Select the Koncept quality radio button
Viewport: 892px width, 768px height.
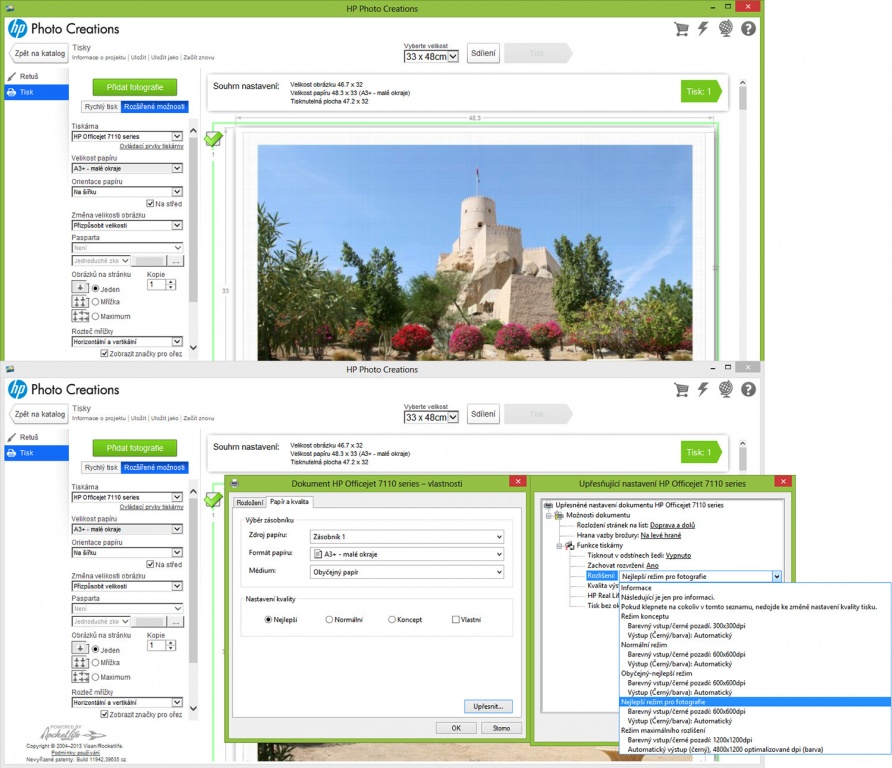[x=392, y=620]
